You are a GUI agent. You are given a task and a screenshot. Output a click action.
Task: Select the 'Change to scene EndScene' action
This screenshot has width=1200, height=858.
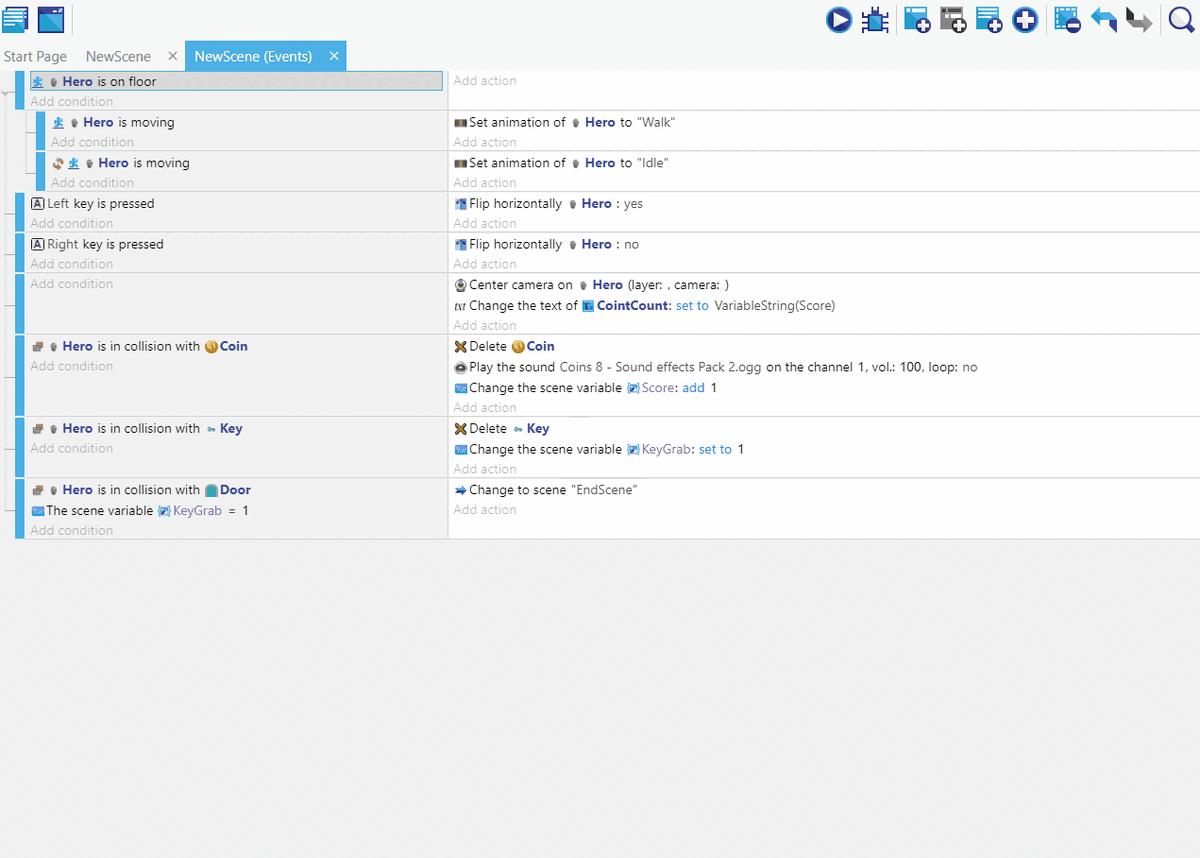point(545,490)
